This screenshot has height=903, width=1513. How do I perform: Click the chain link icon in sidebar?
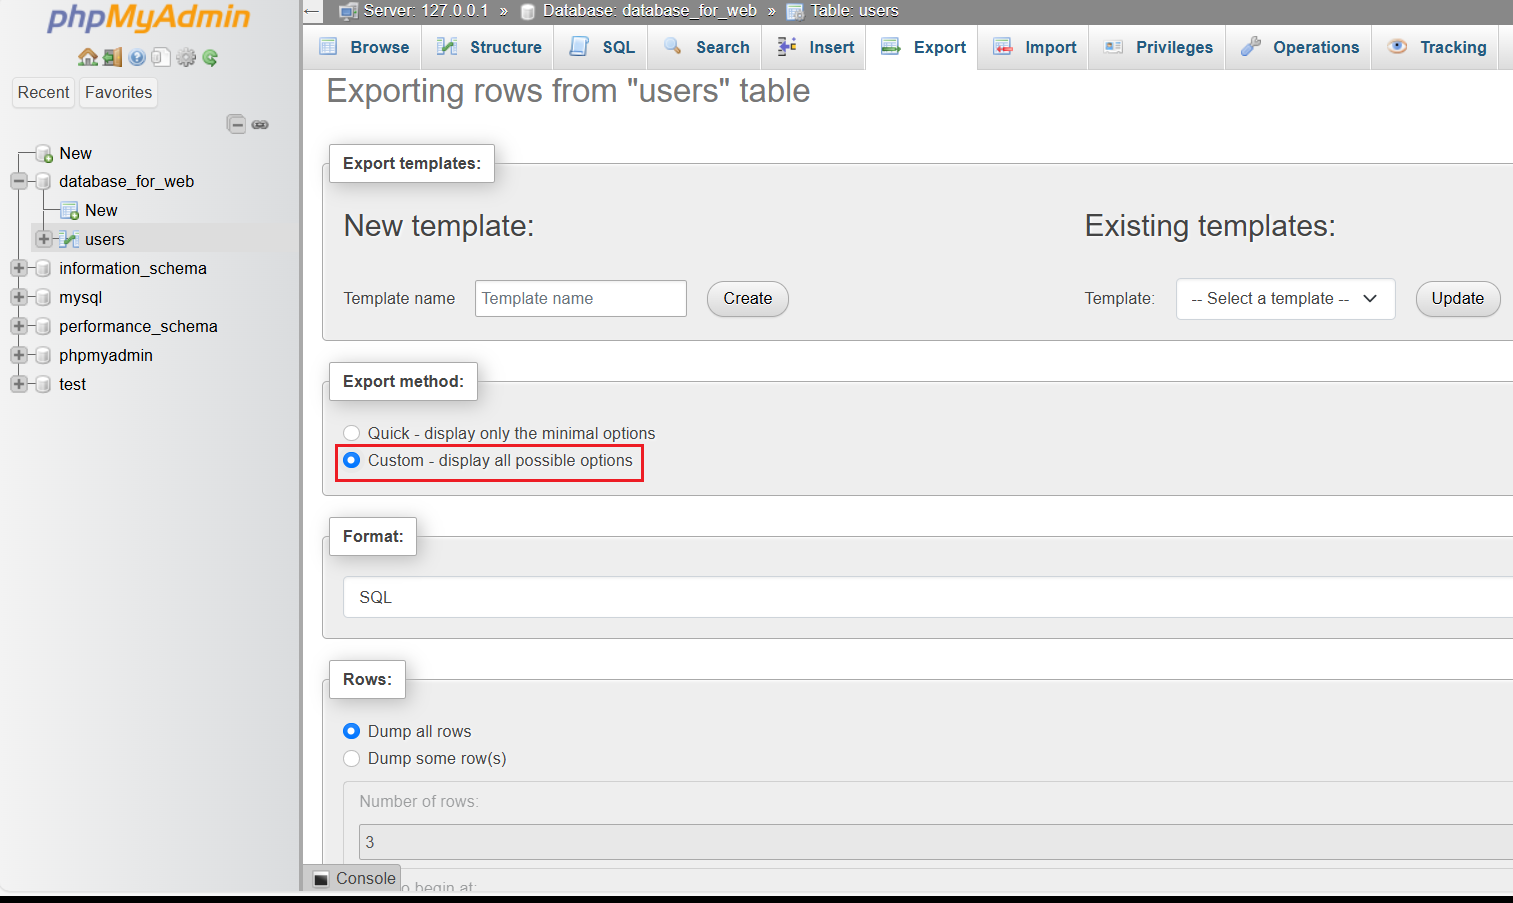pos(260,124)
